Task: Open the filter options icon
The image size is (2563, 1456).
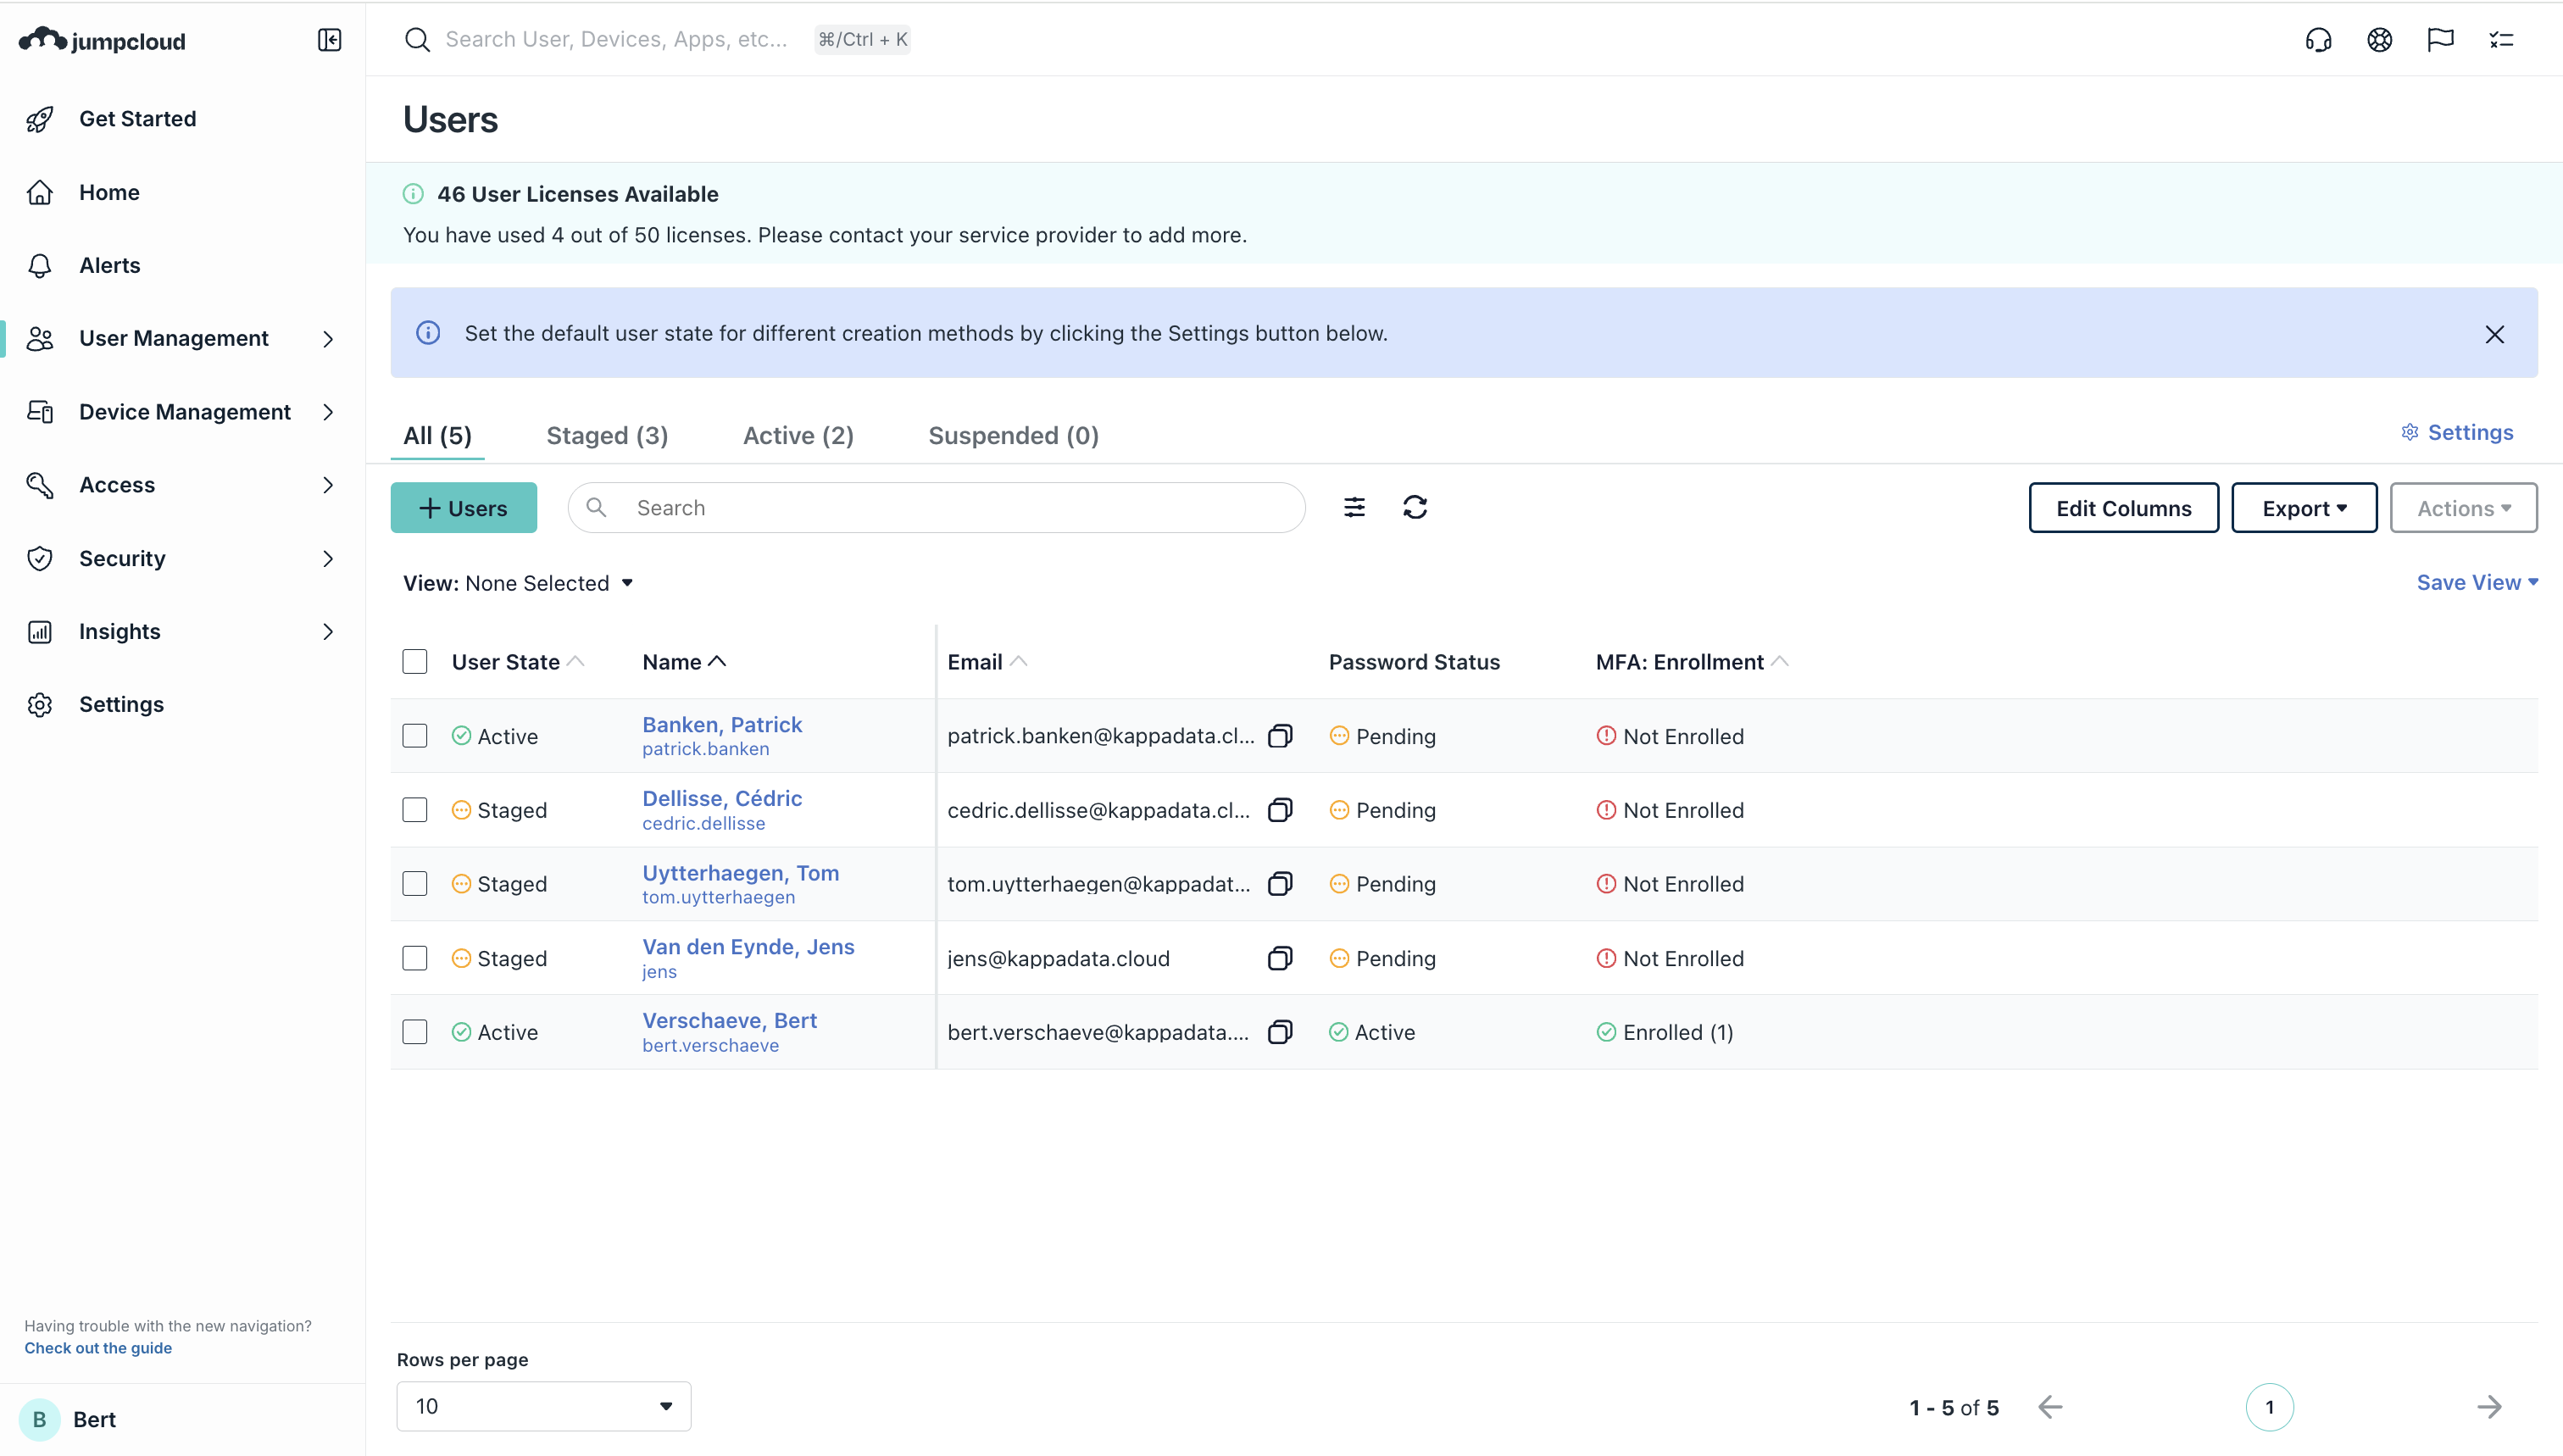Action: pyautogui.click(x=1354, y=508)
